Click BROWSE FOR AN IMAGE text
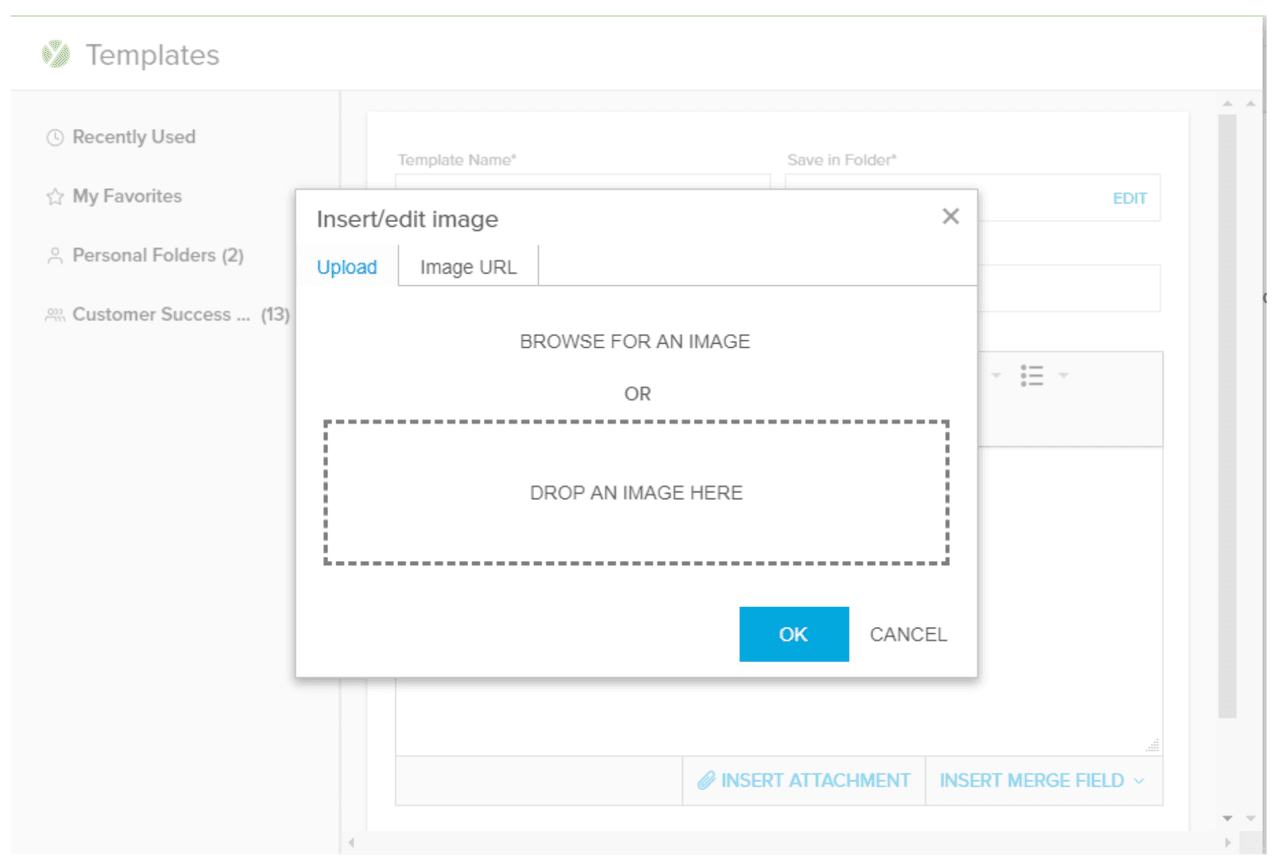Image resolution: width=1280 pixels, height=860 pixels. click(x=635, y=342)
